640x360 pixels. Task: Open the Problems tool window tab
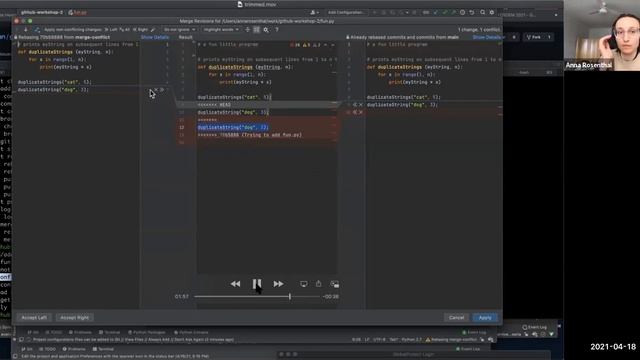pyautogui.click(x=80, y=333)
